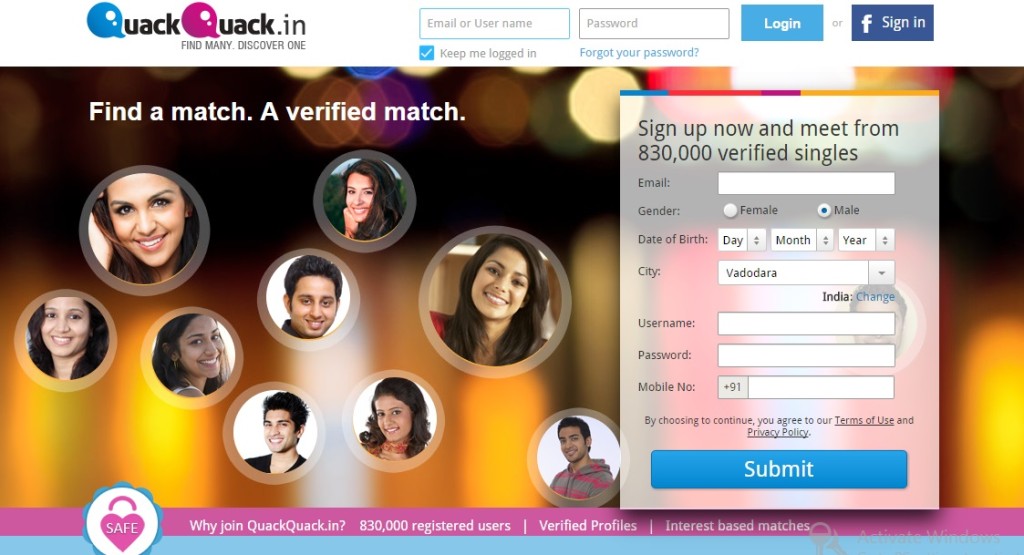The height and width of the screenshot is (555, 1024).
Task: Click the Mobile No input field
Action: point(821,387)
